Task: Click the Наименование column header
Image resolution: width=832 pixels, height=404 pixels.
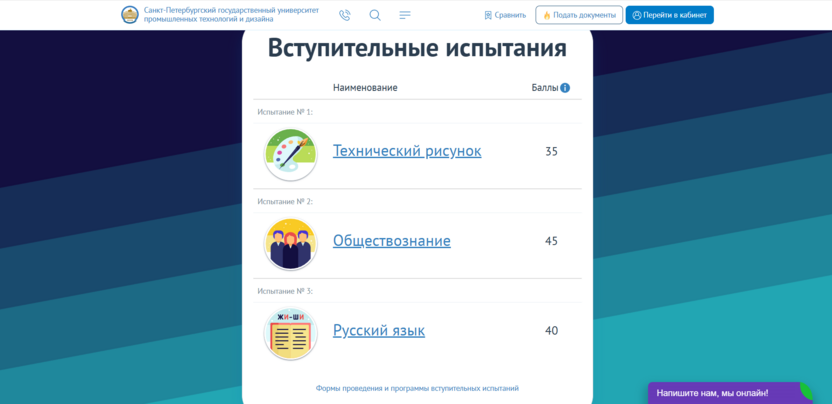Action: coord(365,88)
